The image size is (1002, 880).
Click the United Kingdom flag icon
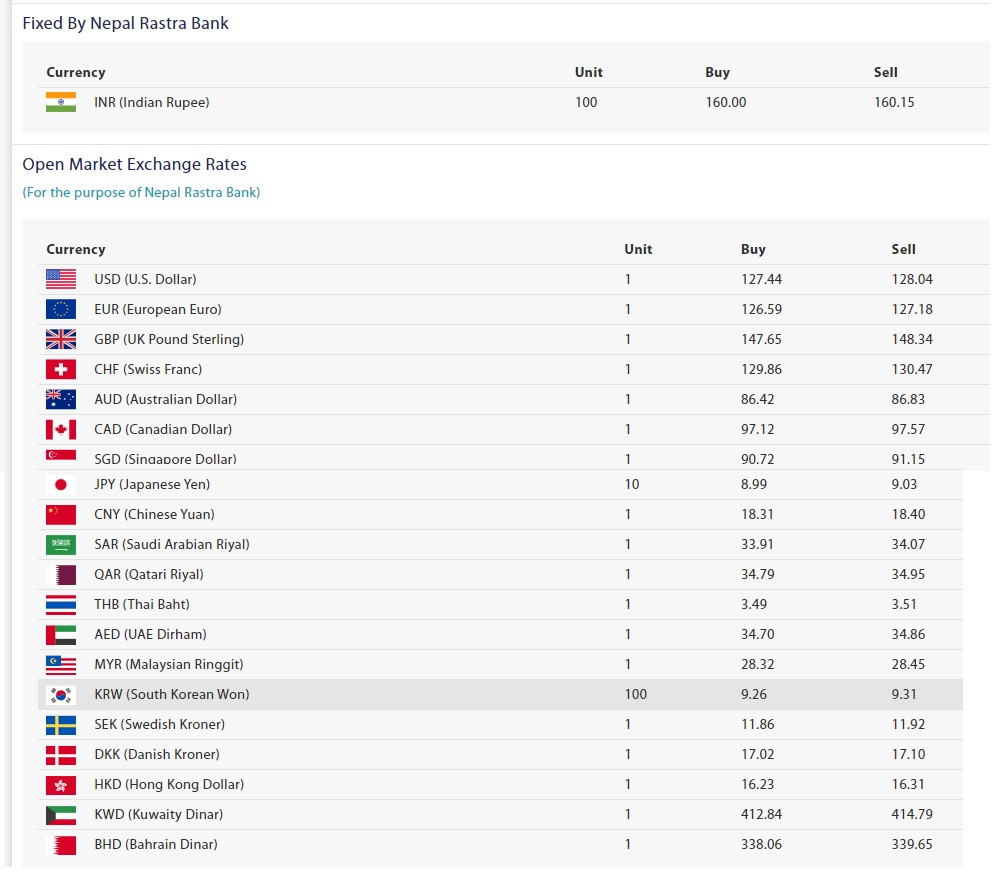coord(61,339)
